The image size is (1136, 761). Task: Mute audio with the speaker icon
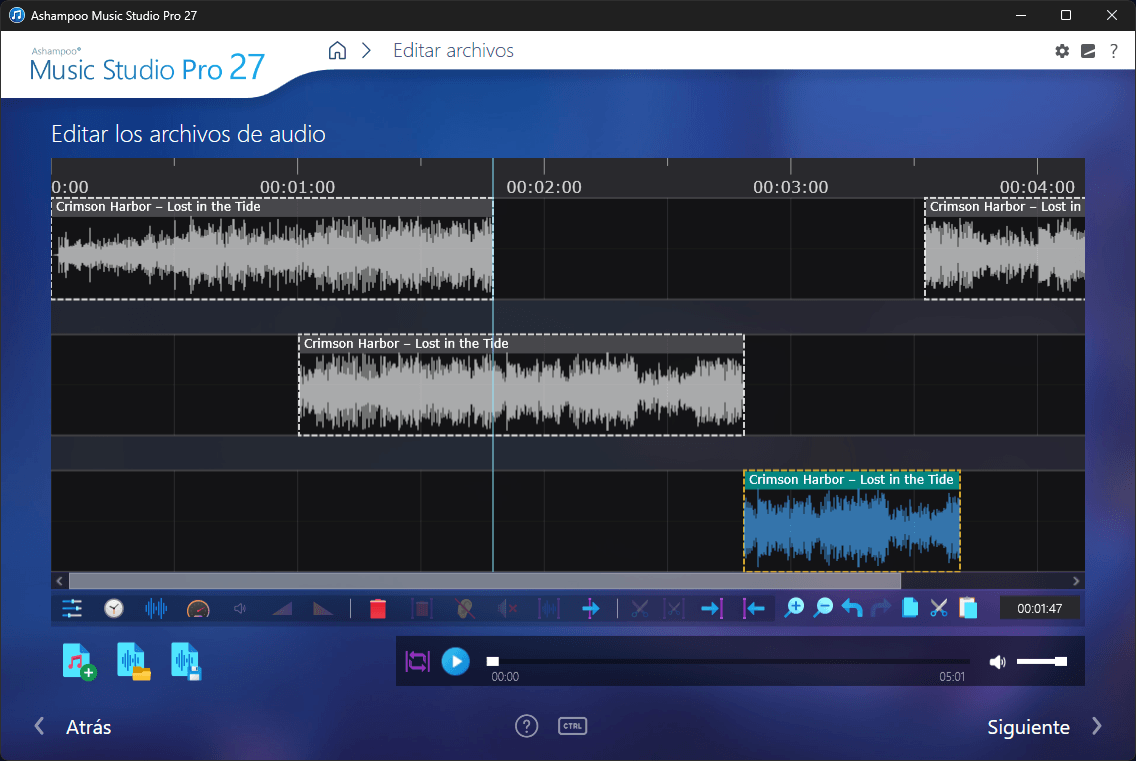[998, 661]
